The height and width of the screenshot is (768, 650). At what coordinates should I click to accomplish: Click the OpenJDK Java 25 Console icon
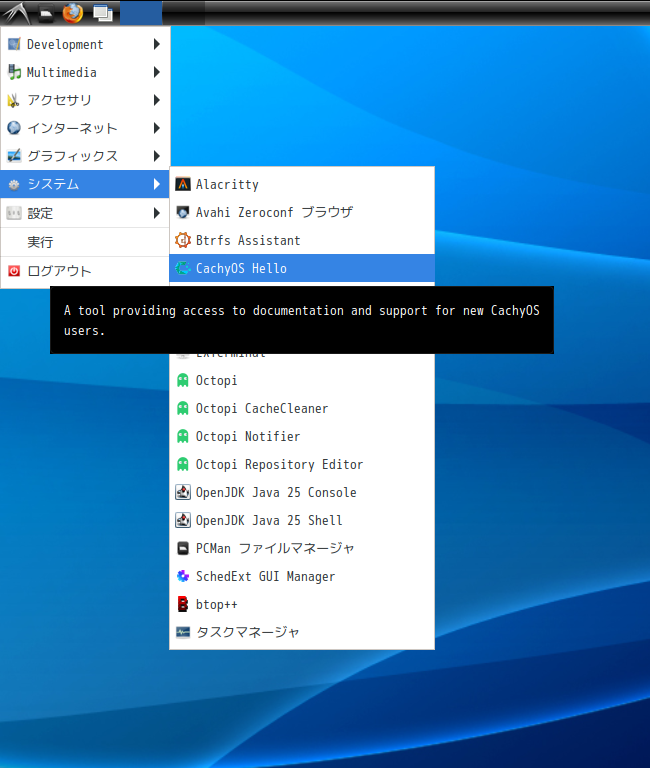[x=183, y=492]
